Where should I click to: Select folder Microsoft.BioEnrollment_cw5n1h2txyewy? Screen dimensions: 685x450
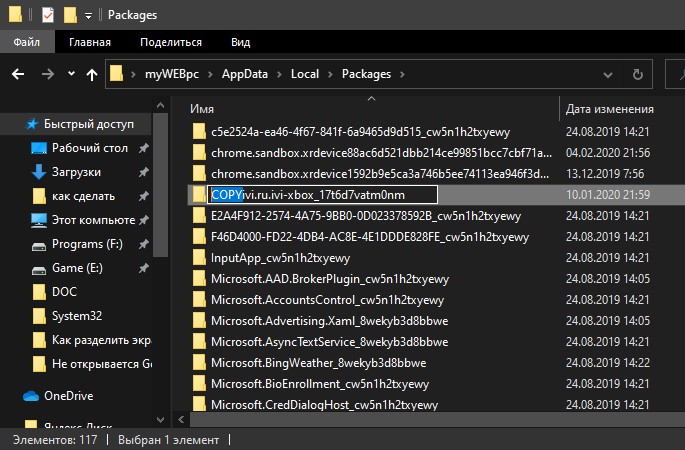[320, 384]
